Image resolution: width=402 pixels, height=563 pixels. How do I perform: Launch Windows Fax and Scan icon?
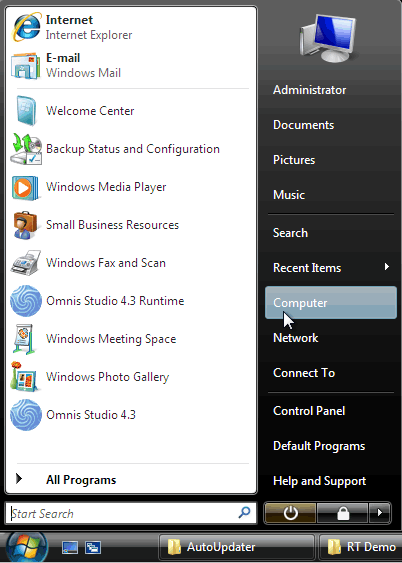(26, 263)
